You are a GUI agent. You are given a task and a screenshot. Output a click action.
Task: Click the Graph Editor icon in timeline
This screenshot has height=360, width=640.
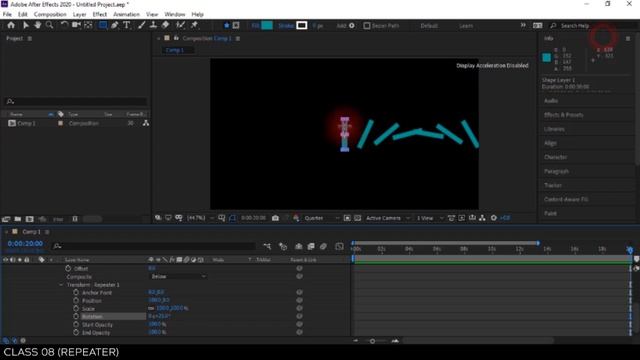coord(339,246)
